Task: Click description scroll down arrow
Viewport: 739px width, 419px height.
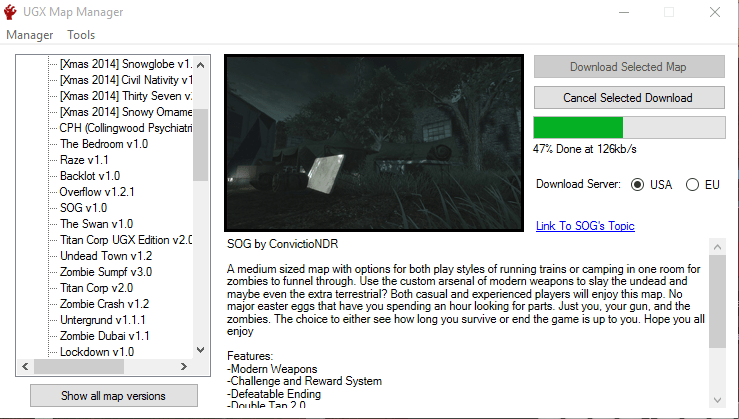Action: (717, 400)
